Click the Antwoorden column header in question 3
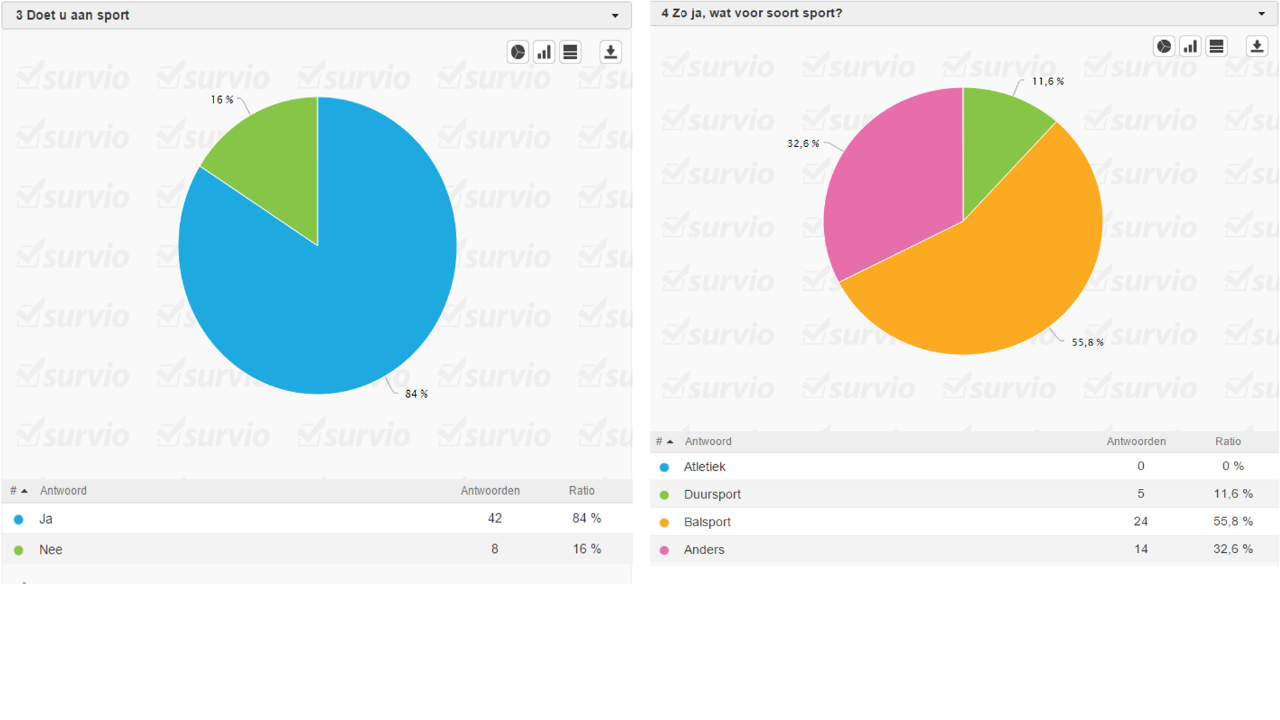The height and width of the screenshot is (720, 1280). [x=489, y=491]
